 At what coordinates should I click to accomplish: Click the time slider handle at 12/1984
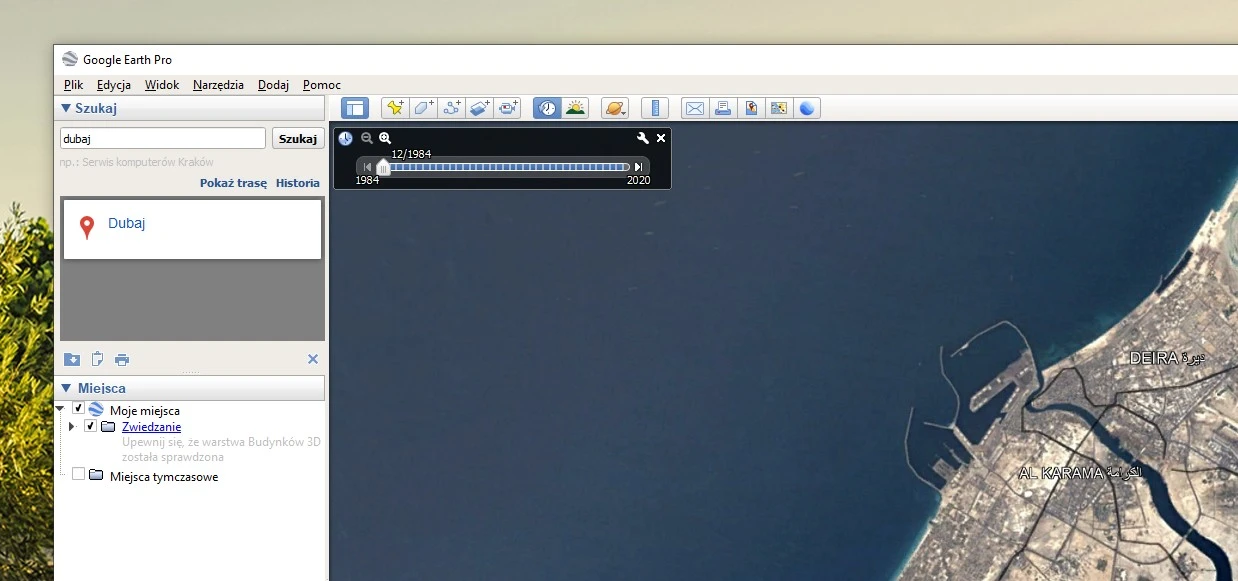click(383, 167)
